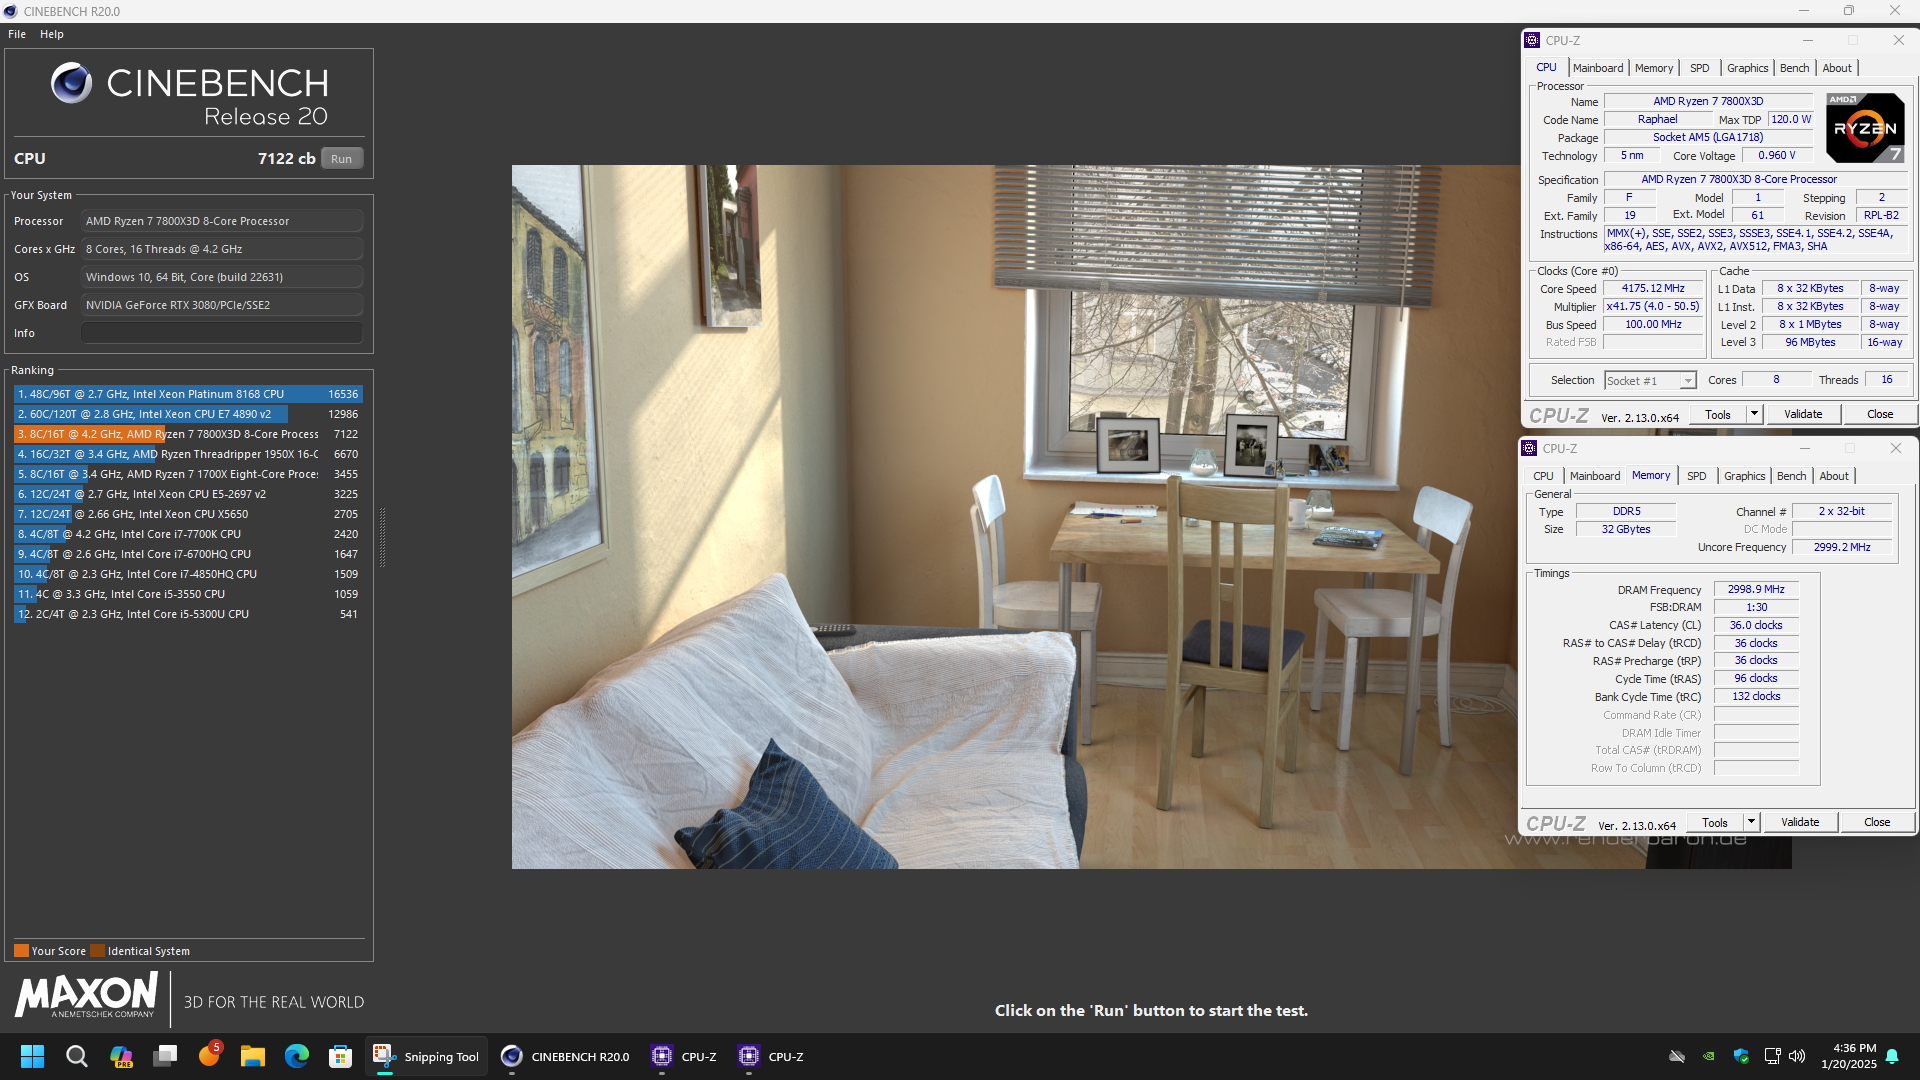Image resolution: width=1920 pixels, height=1080 pixels.
Task: Open Windows Security tray icon
Action: (x=1741, y=1056)
